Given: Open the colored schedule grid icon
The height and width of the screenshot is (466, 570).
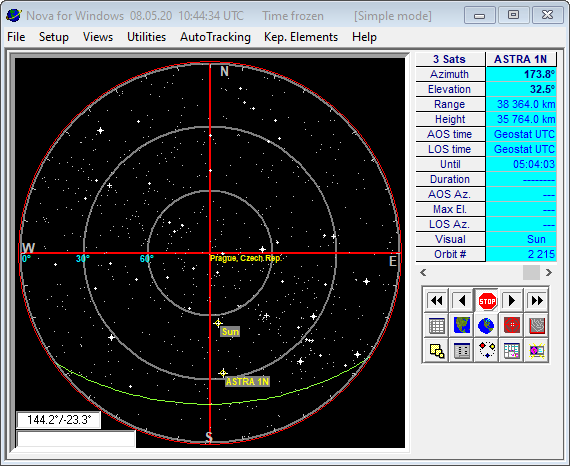Looking at the screenshot, I should click(511, 350).
